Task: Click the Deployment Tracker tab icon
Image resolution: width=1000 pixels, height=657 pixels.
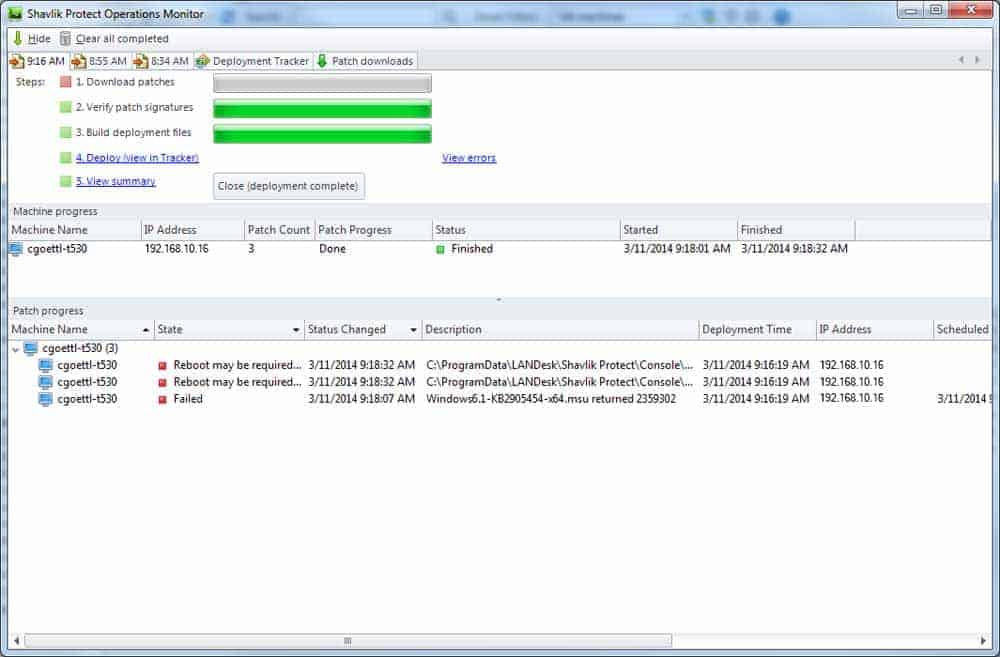Action: point(203,61)
